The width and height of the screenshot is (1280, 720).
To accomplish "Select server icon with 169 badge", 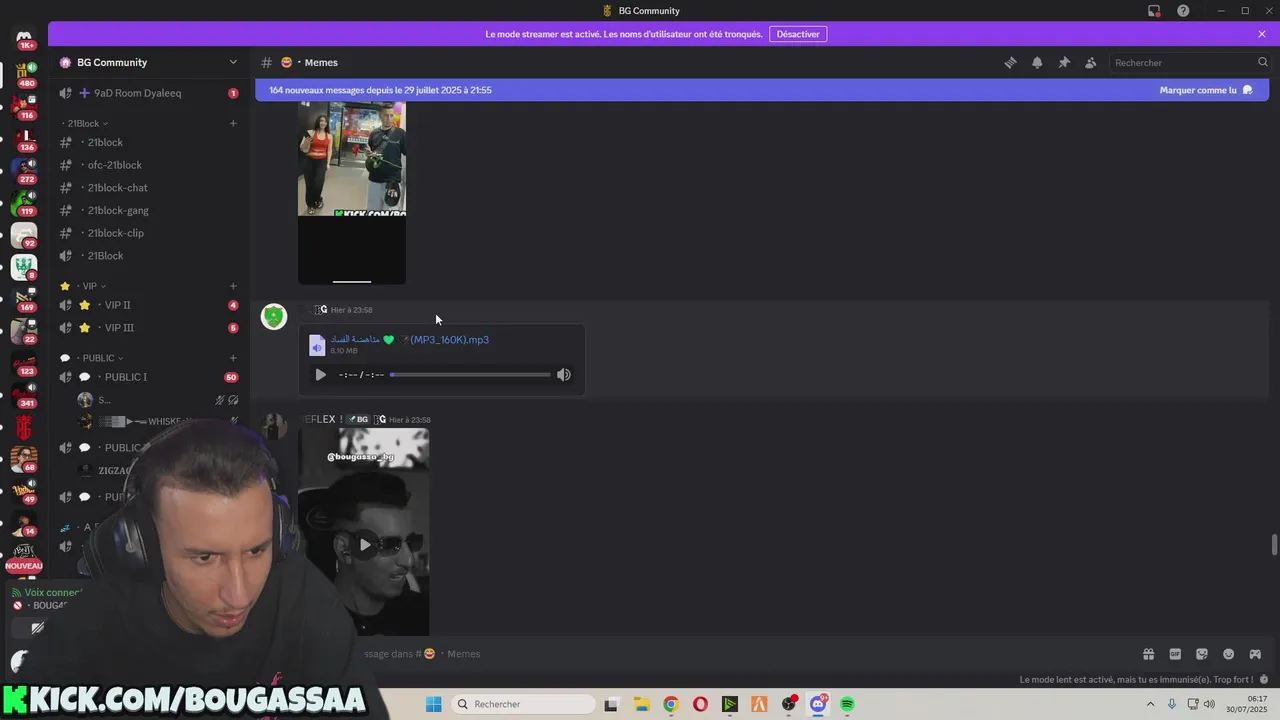I will click(x=24, y=299).
